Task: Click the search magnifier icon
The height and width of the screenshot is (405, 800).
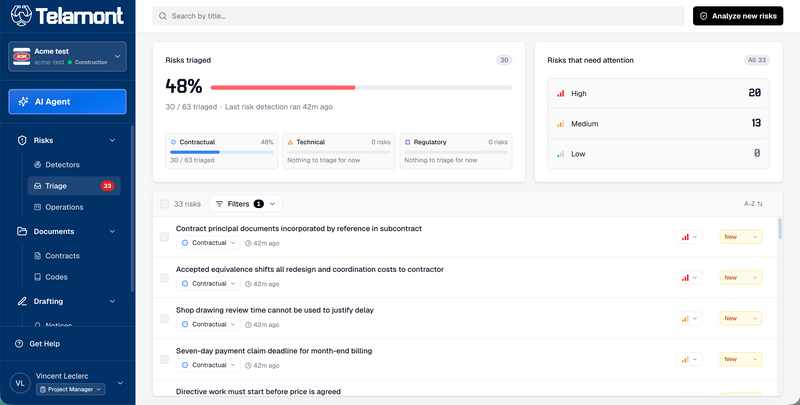Action: point(163,16)
